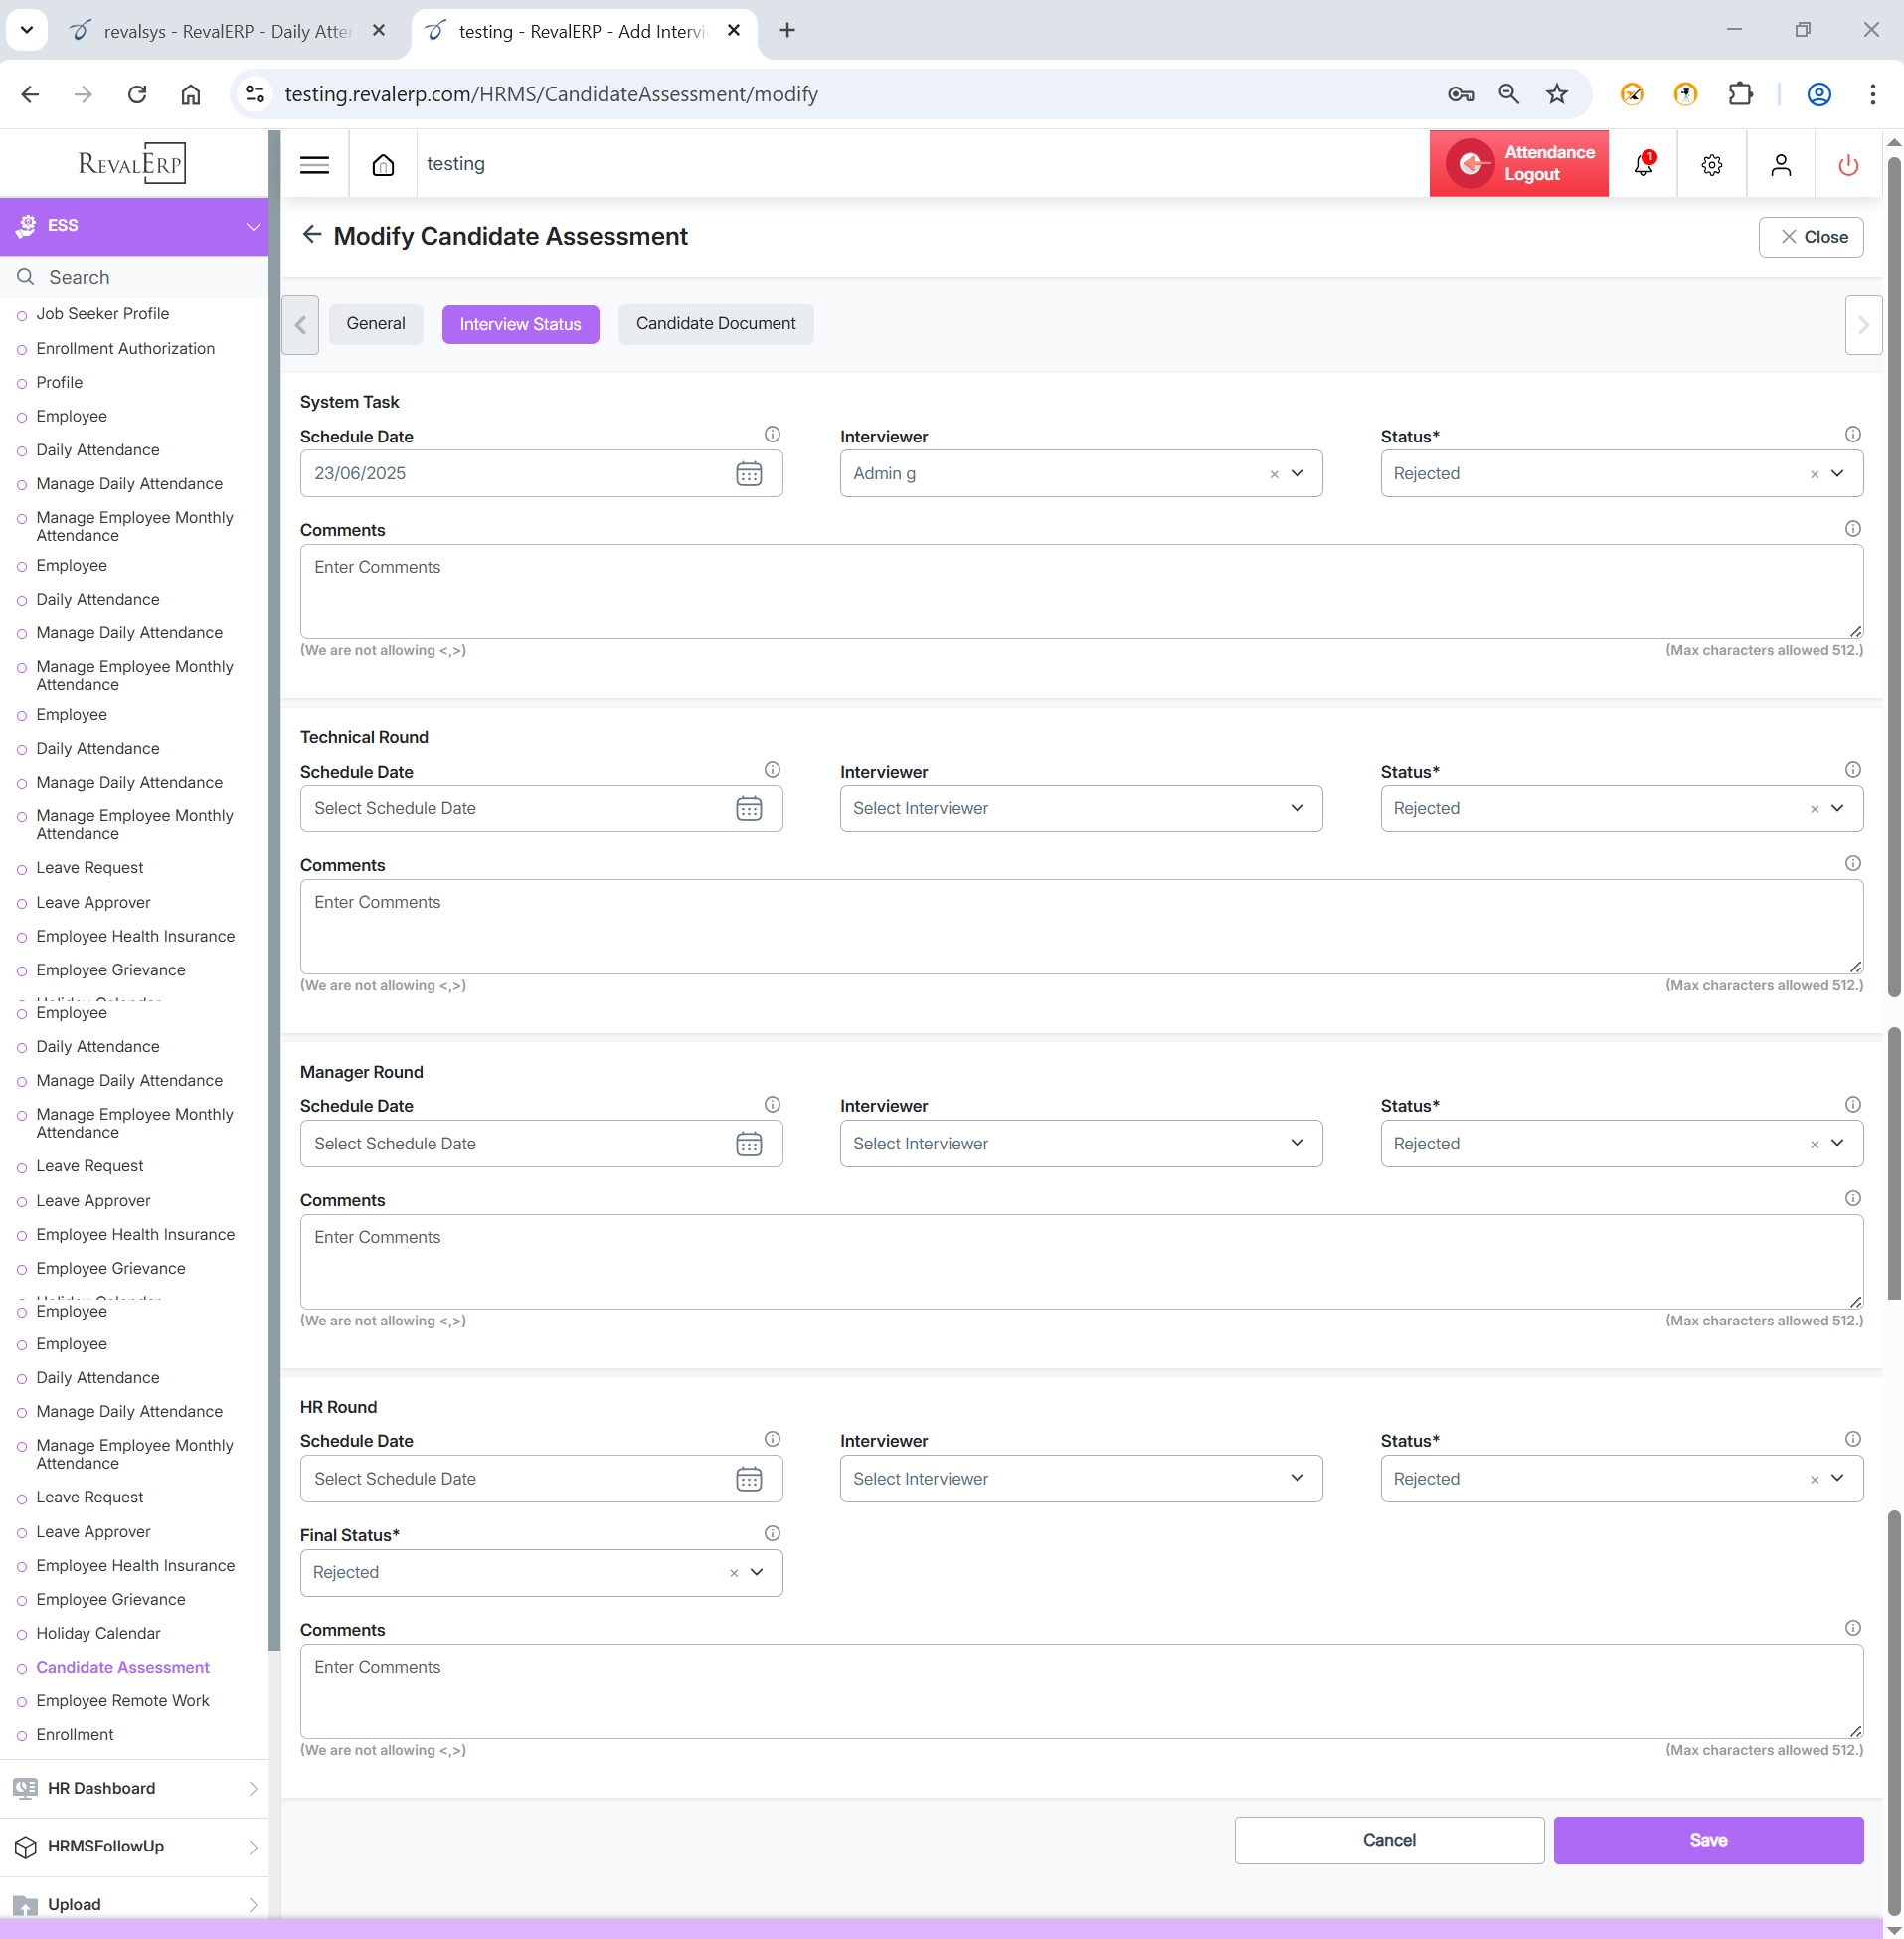Click the home icon beside testing
Viewport: 1904px width, 1939px height.
(x=383, y=164)
